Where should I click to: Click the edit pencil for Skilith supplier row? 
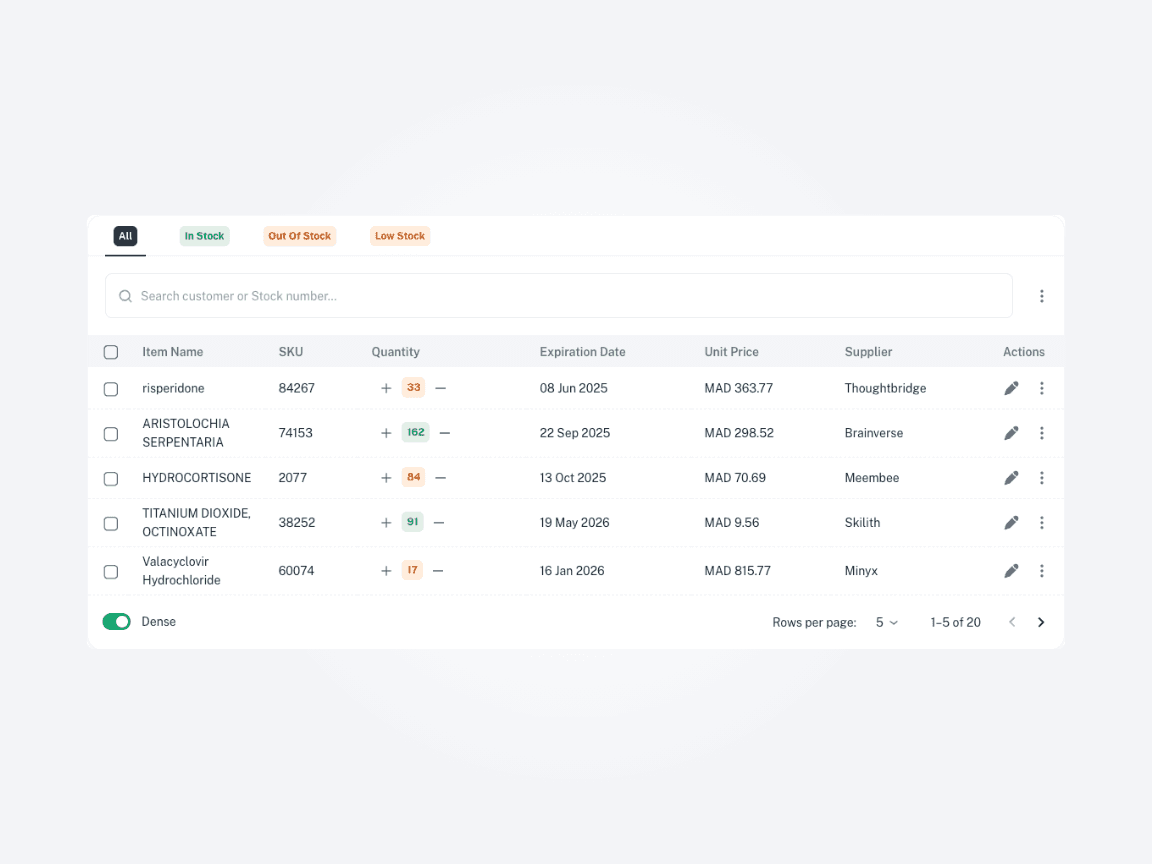click(1011, 523)
